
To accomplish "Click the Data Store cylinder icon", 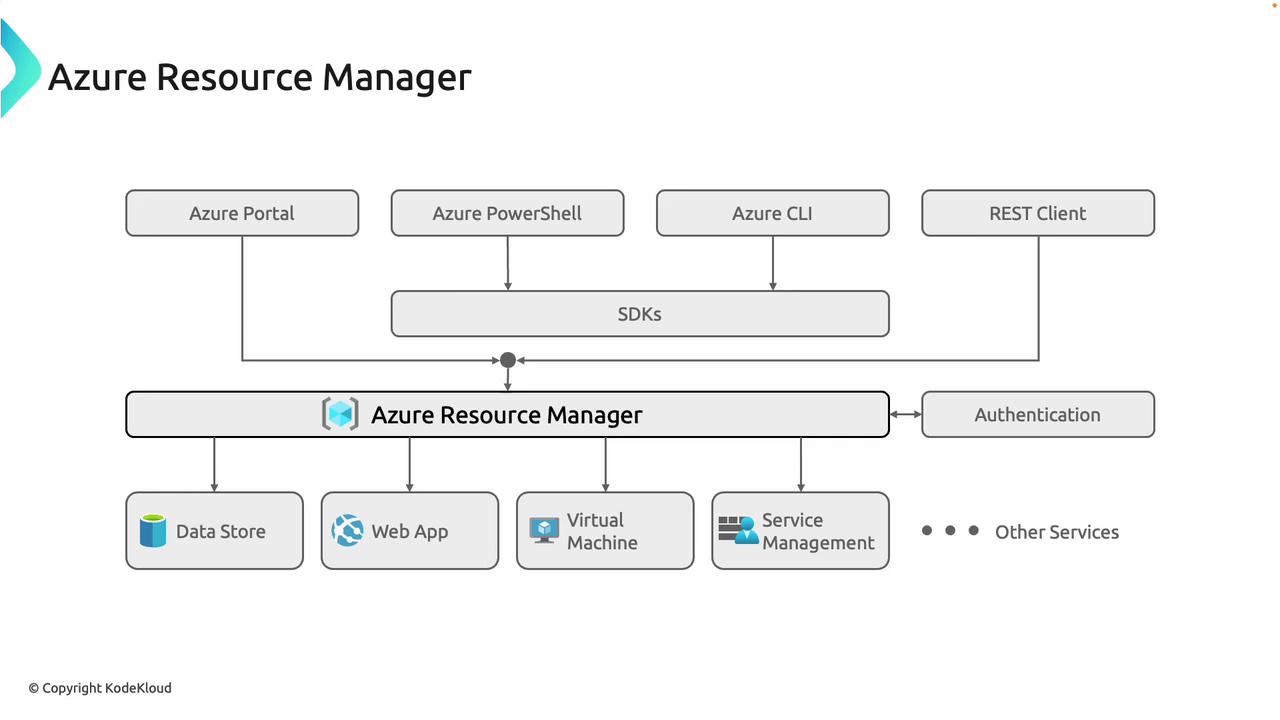I will coord(153,531).
